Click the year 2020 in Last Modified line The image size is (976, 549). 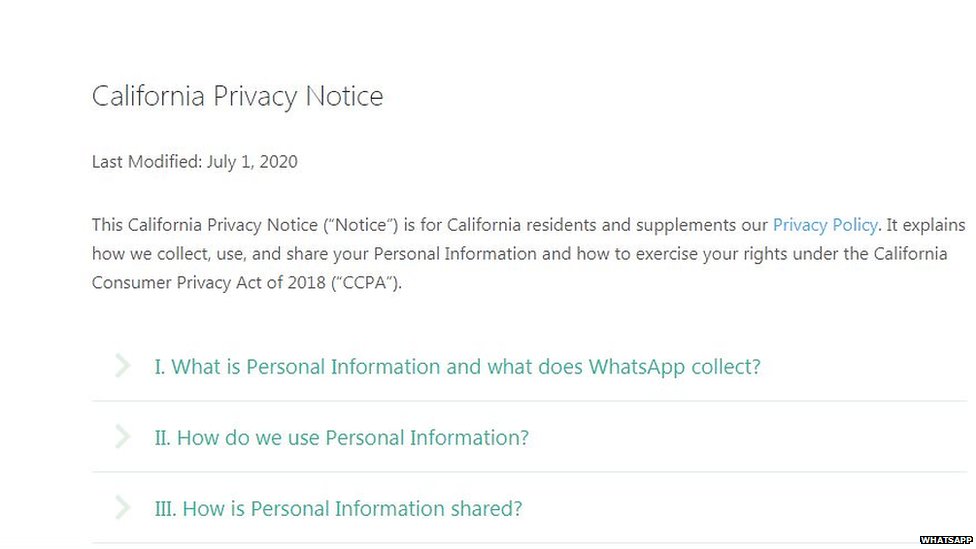[278, 161]
